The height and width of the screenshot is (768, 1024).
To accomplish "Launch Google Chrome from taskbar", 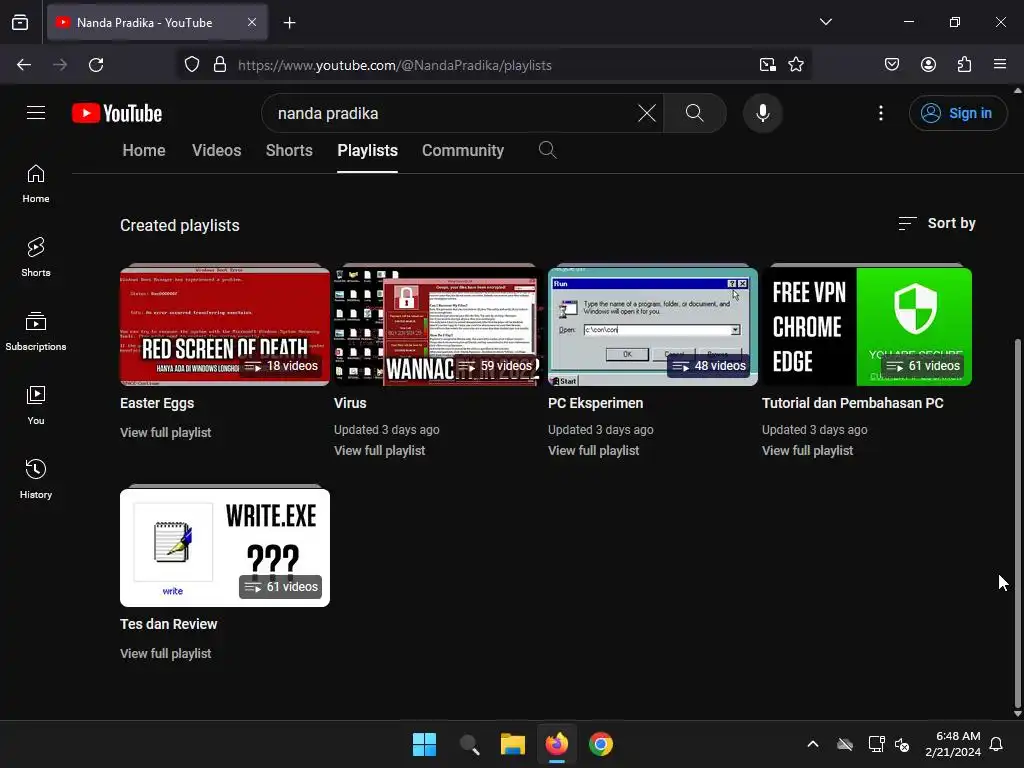I will [x=601, y=744].
